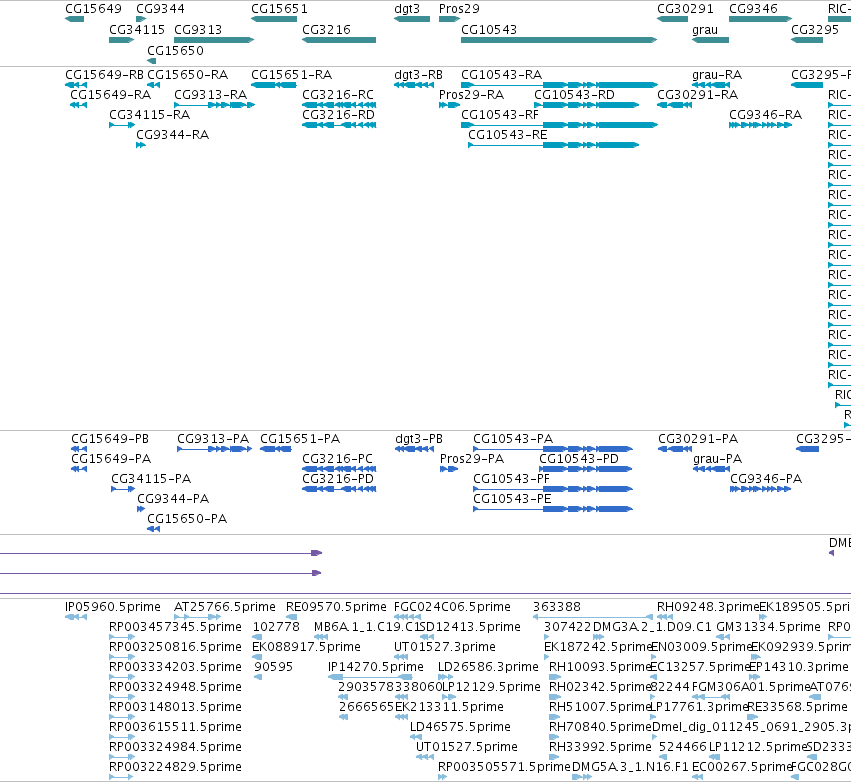Click transcript CG10543-RE
The width and height of the screenshot is (851, 782).
(554, 145)
